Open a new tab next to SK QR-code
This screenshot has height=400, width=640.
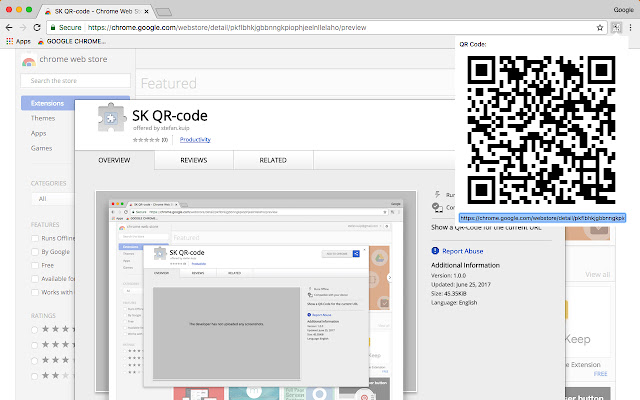click(164, 12)
